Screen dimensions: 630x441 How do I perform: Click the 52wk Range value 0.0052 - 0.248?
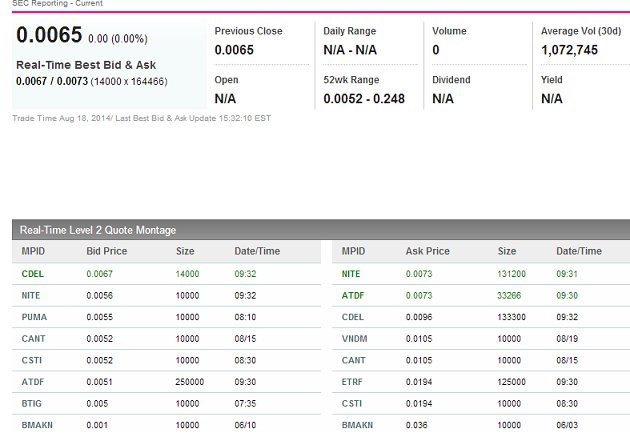[364, 99]
